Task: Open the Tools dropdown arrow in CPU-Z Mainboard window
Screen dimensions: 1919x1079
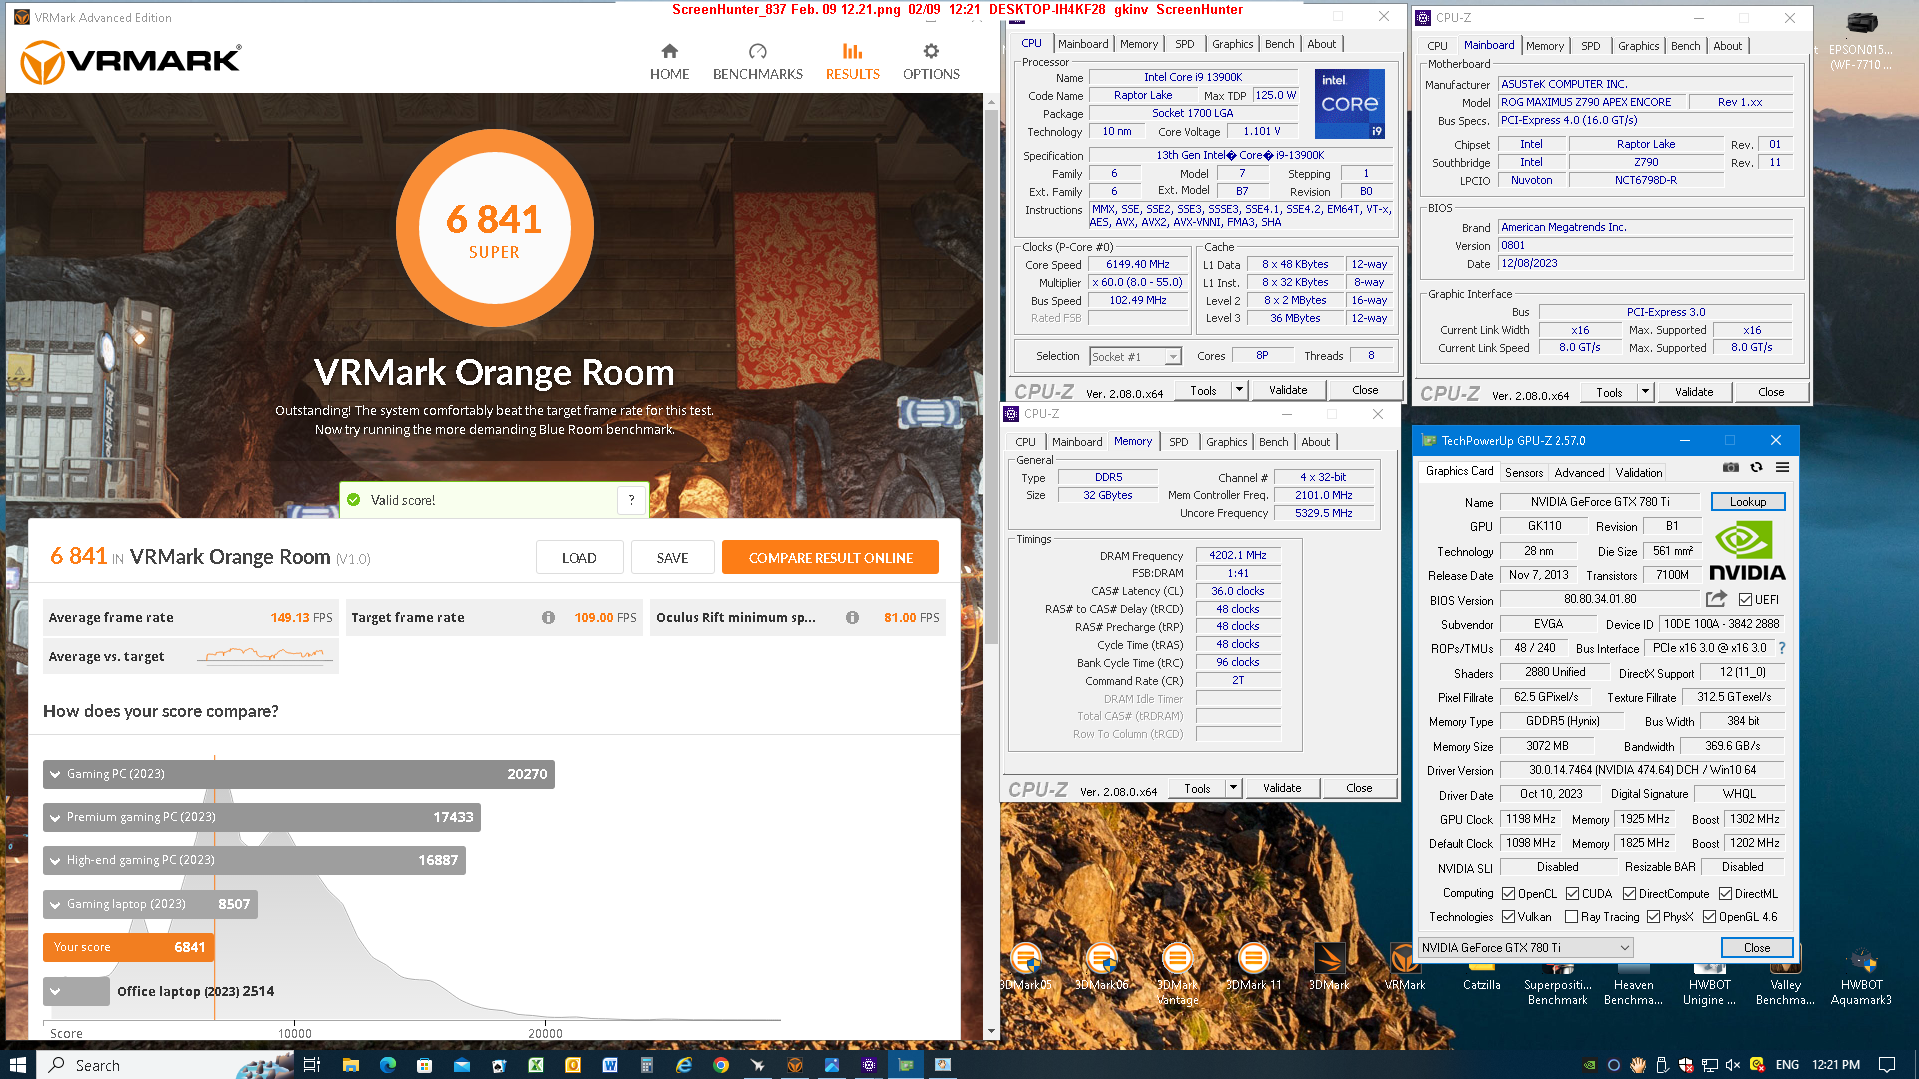Action: [x=1645, y=392]
